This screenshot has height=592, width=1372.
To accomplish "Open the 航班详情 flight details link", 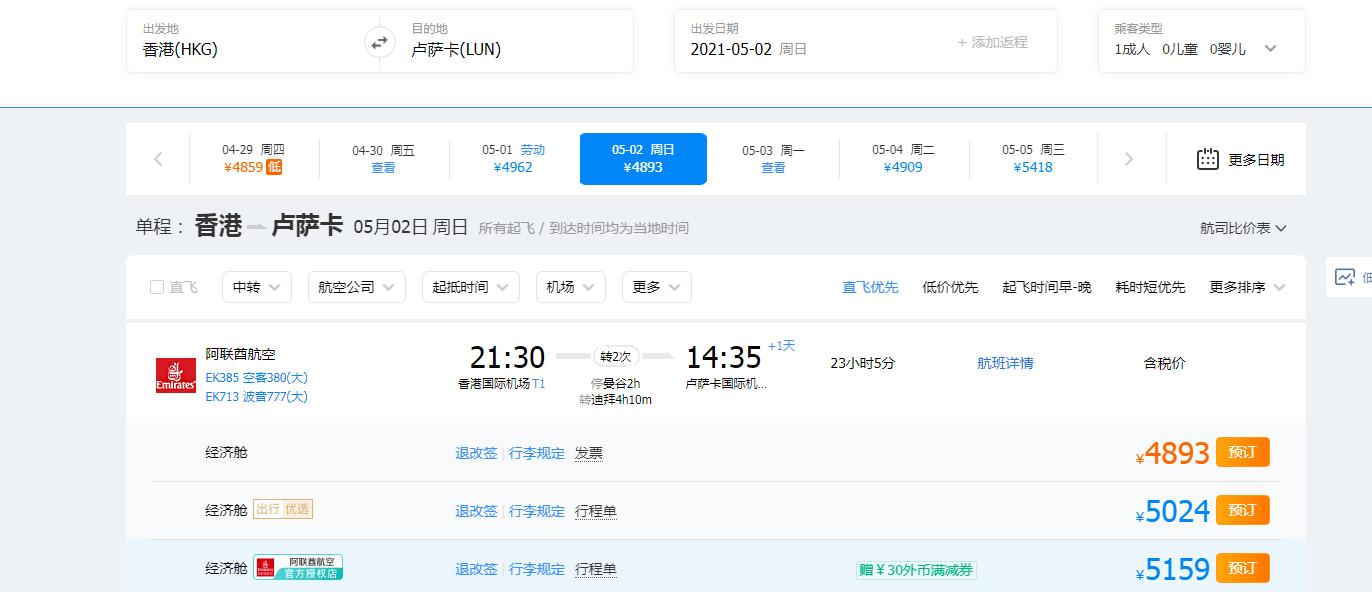I will click(x=1004, y=364).
